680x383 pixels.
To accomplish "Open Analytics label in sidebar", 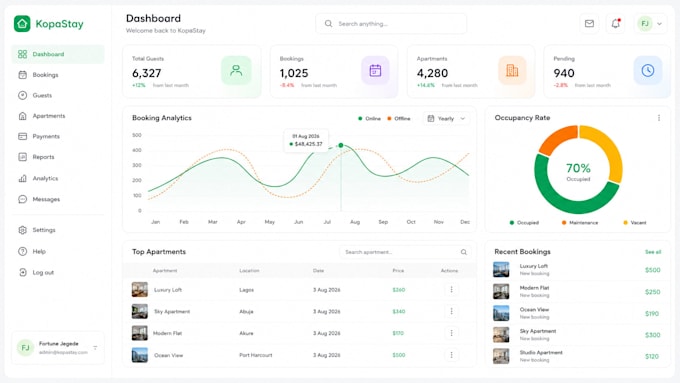I will click(x=45, y=178).
